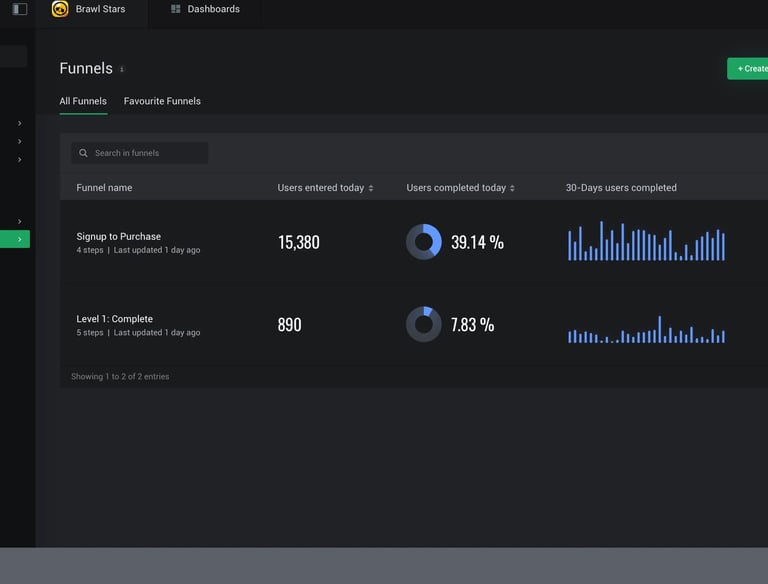Click the Dashboards grid icon
The width and height of the screenshot is (768, 584).
click(175, 9)
